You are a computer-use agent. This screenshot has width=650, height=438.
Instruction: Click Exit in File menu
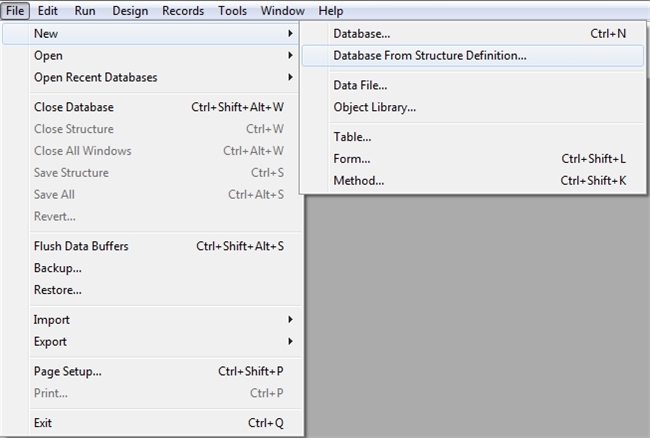[43, 423]
